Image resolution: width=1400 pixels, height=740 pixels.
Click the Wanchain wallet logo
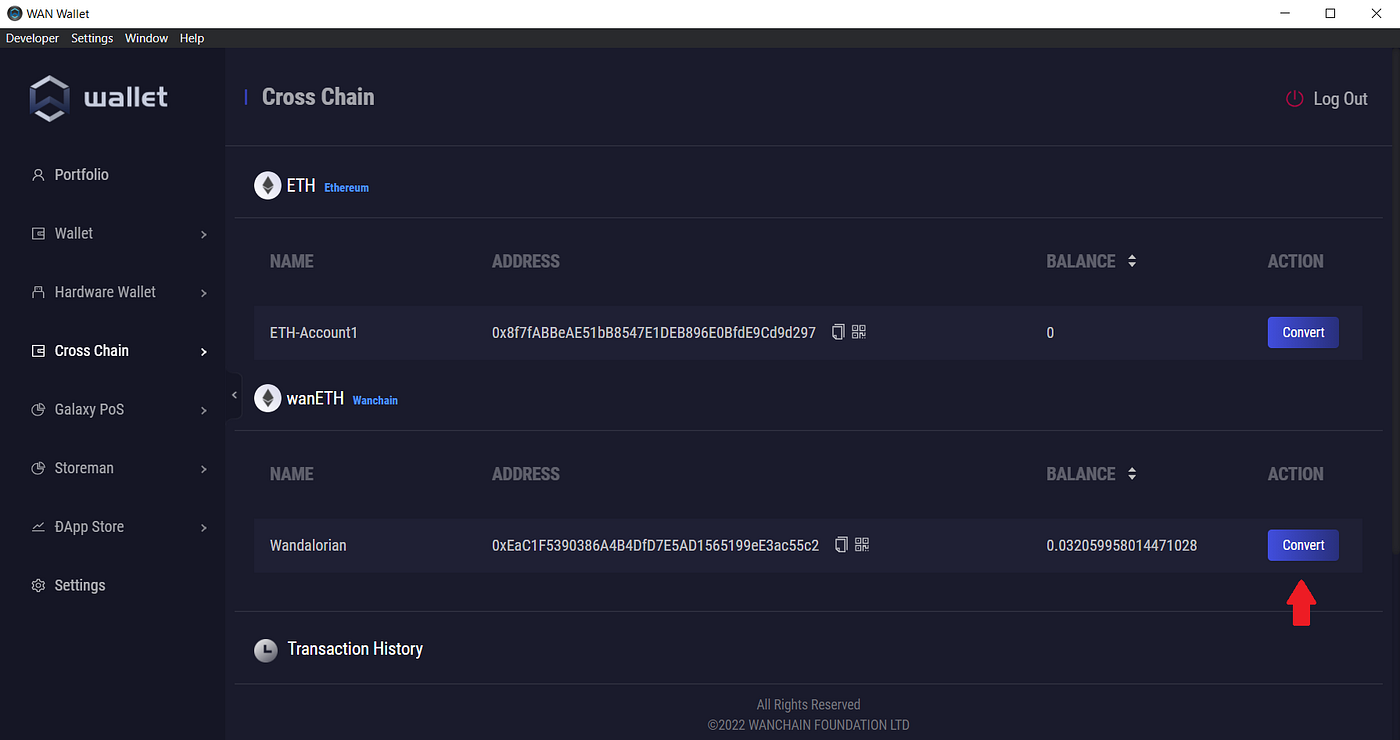(x=49, y=98)
